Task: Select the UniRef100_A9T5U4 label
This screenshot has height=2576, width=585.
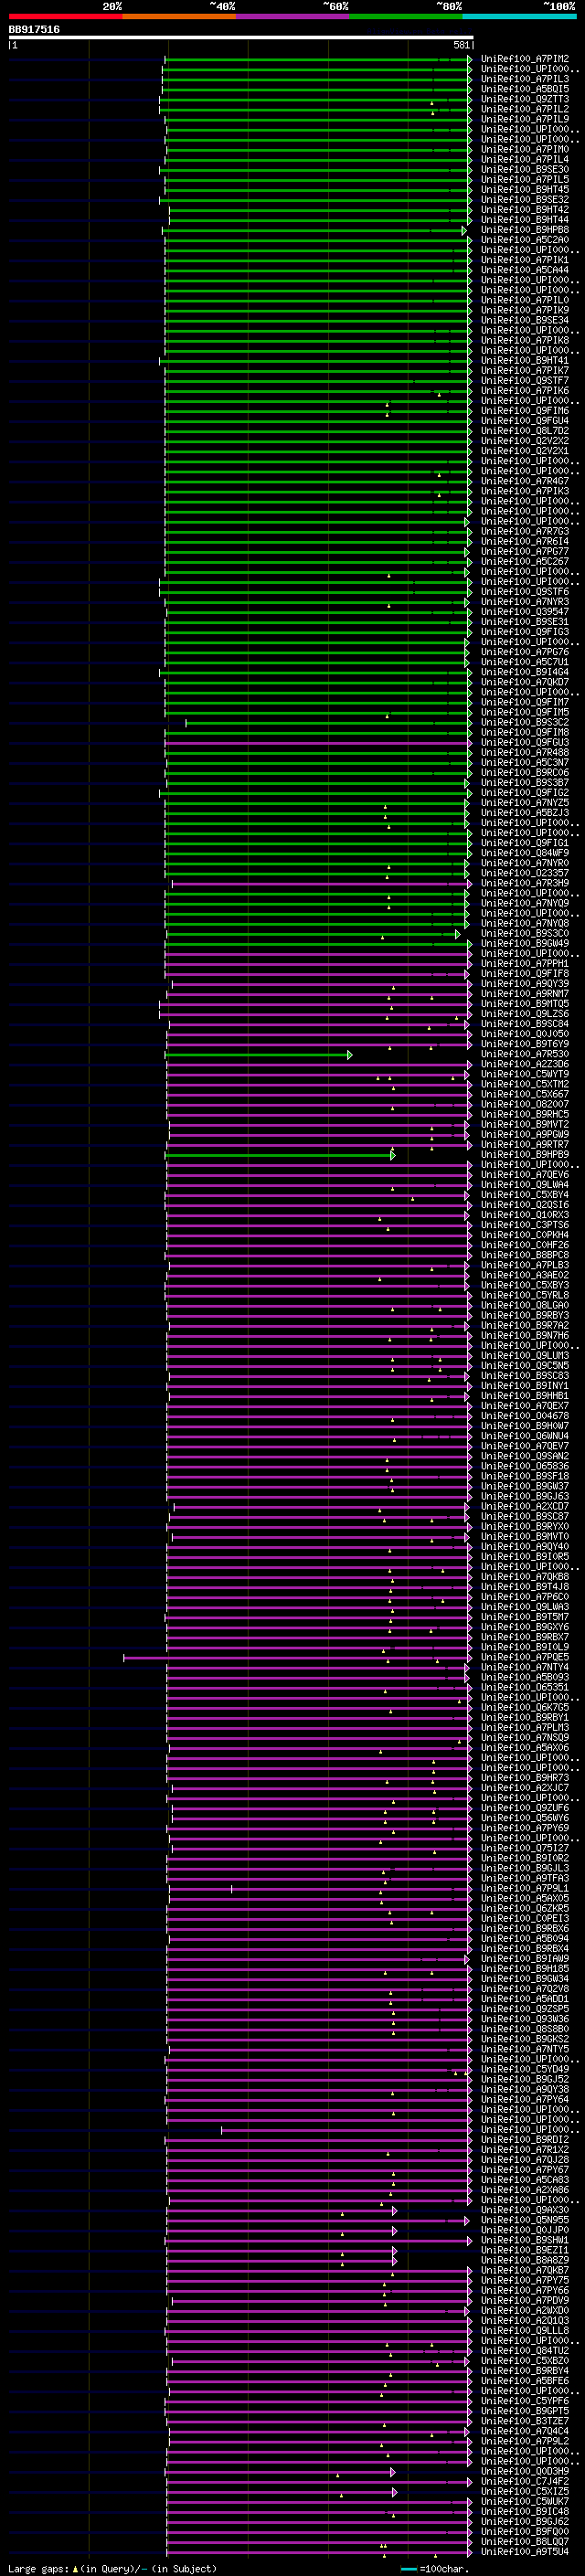Action: [525, 2552]
